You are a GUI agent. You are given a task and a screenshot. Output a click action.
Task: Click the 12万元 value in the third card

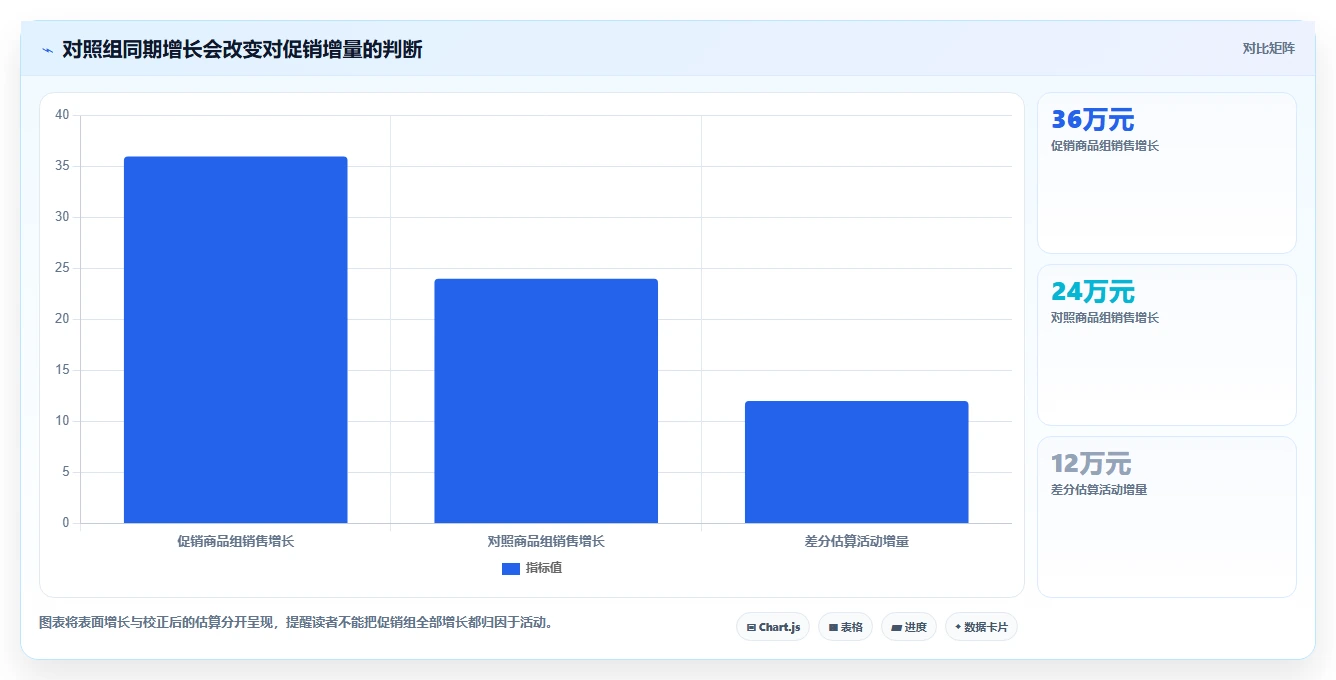(x=1091, y=464)
